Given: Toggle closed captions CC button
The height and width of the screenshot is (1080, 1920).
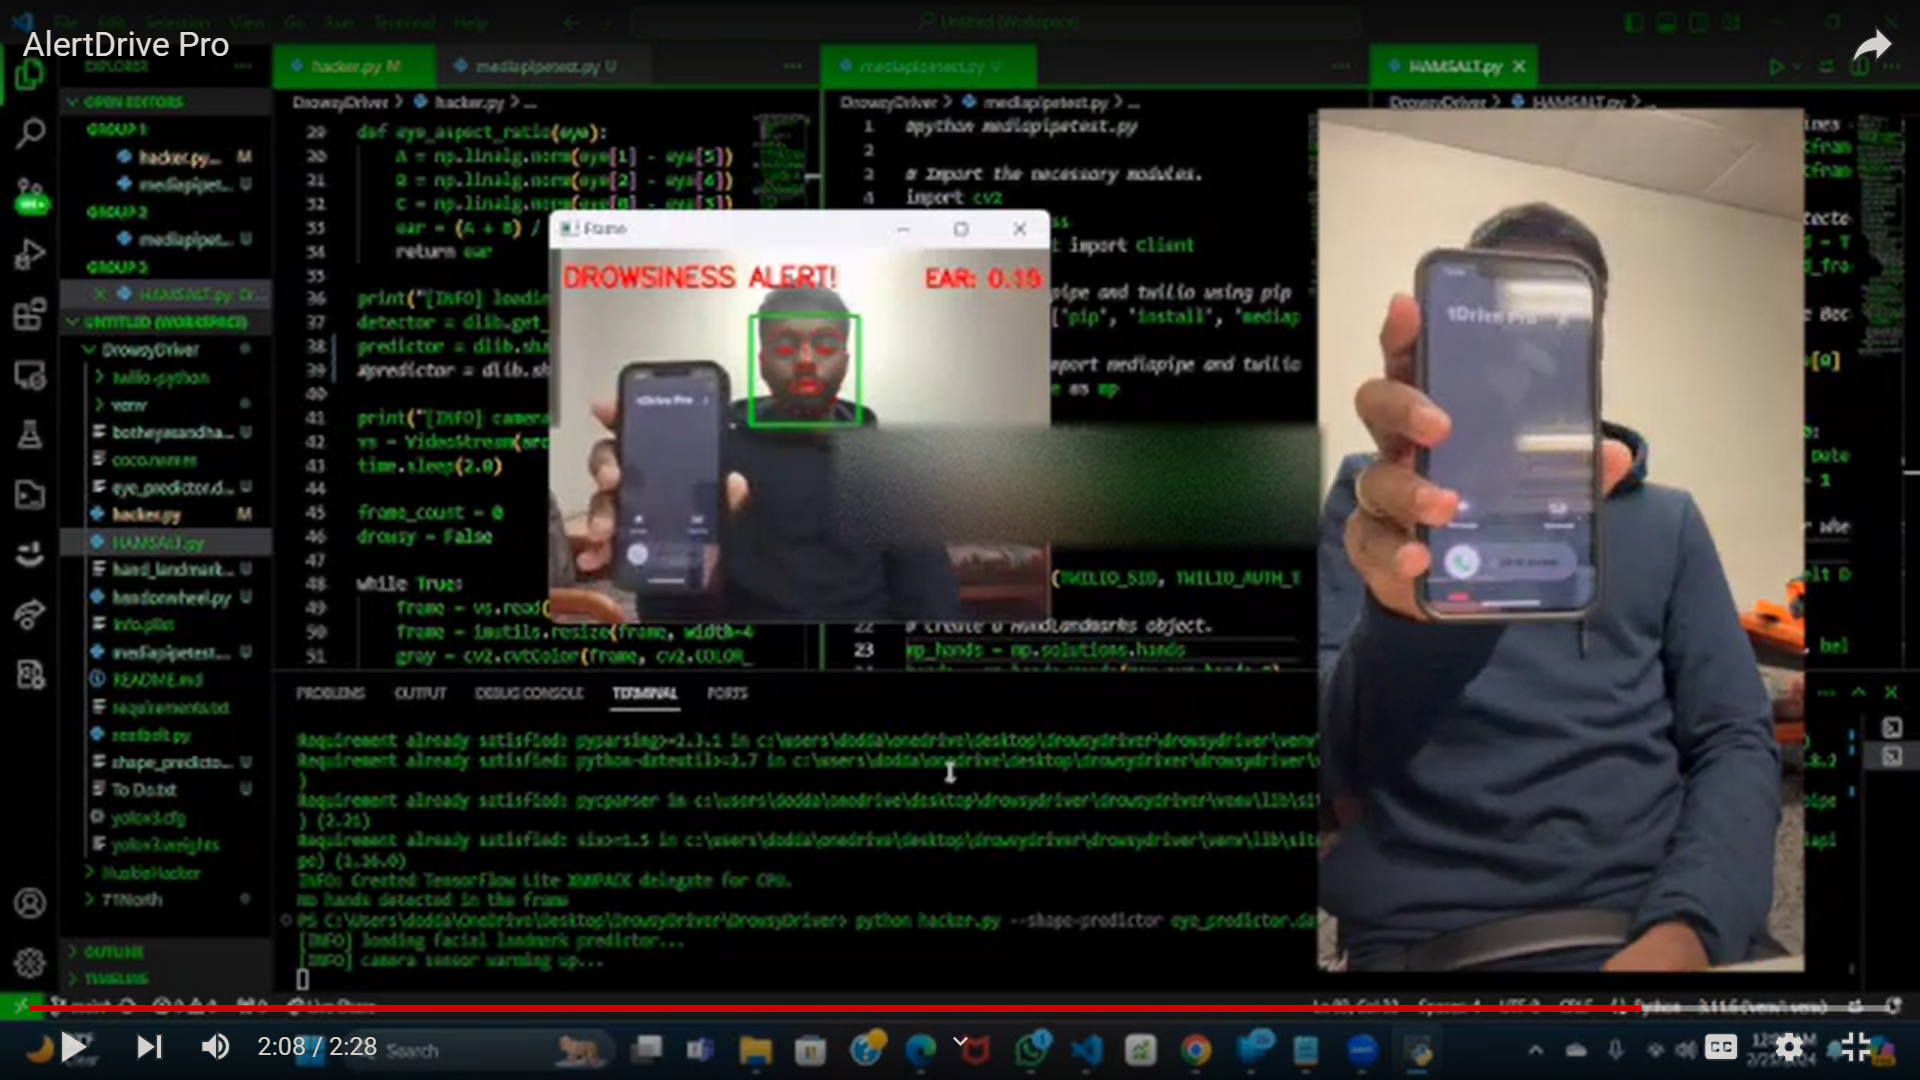Looking at the screenshot, I should [x=1721, y=1047].
